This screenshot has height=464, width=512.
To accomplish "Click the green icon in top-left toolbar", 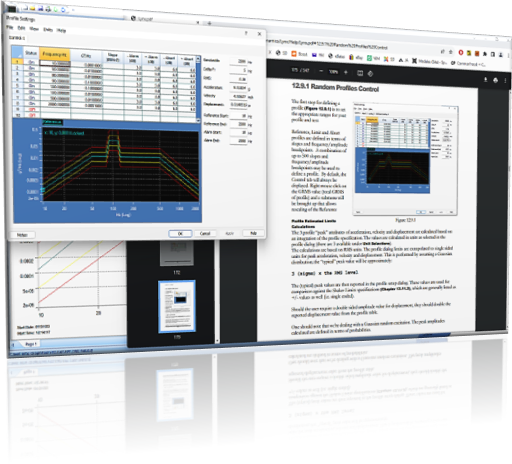I will point(56,9).
